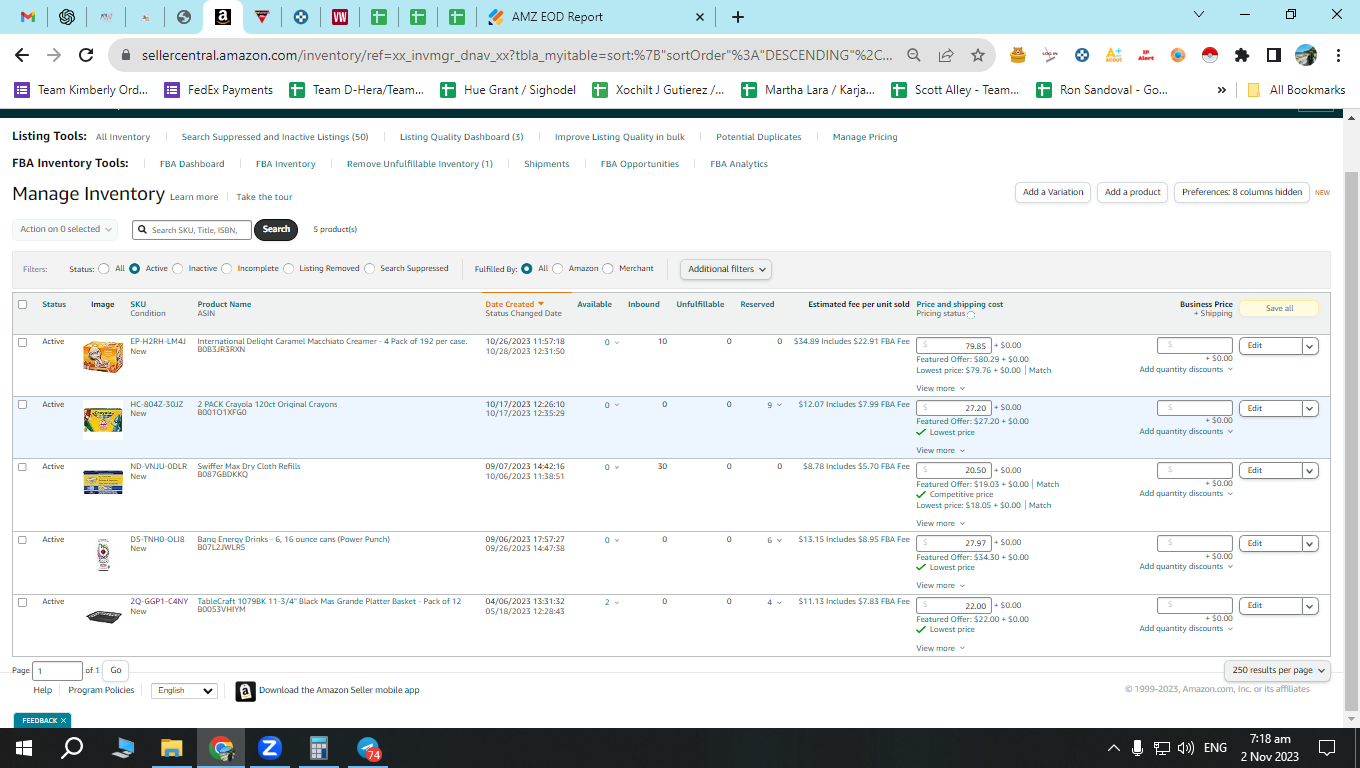Open Preferences: 8 columns hidden
Screen dimensions: 1360x768
pyautogui.click(x=1242, y=192)
